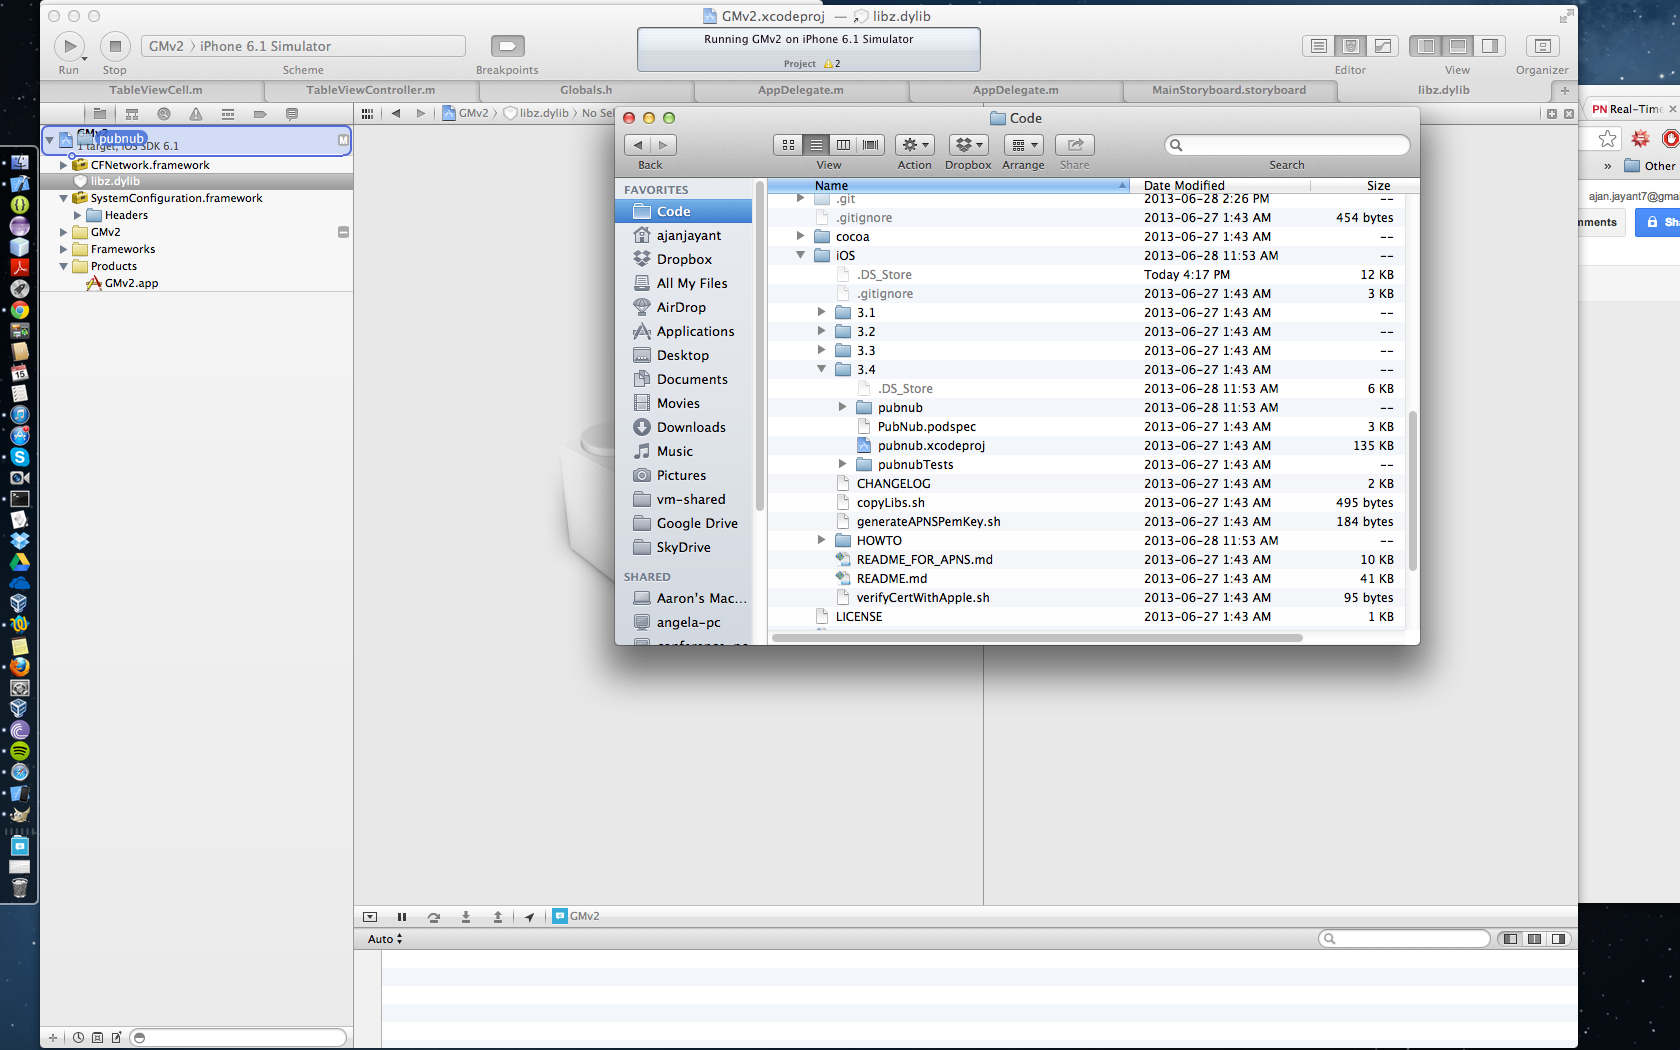The height and width of the screenshot is (1050, 1680).
Task: Click the Run button in Xcode
Action: (x=69, y=46)
